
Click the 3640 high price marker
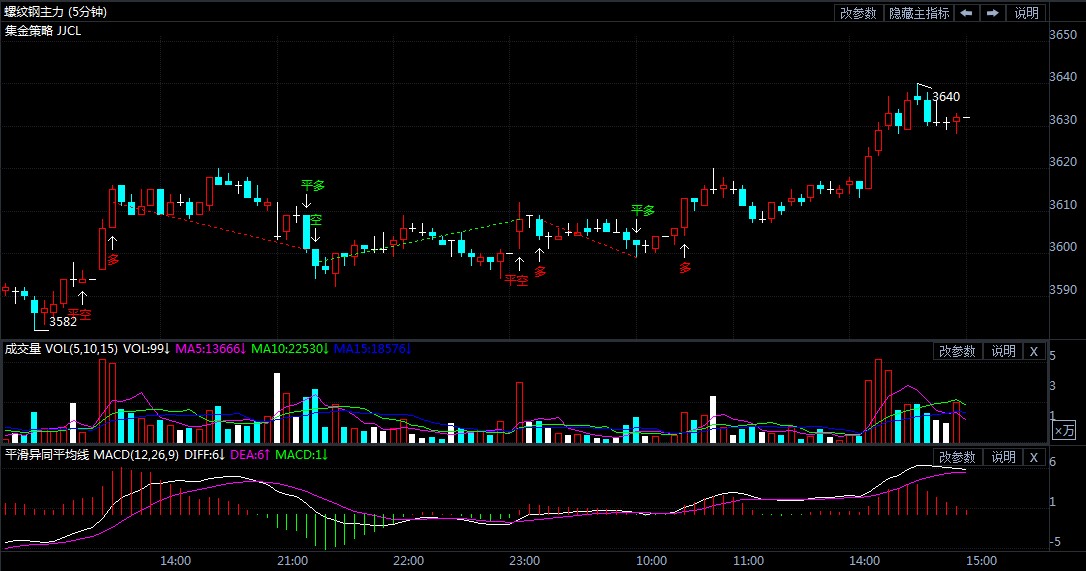(x=946, y=97)
